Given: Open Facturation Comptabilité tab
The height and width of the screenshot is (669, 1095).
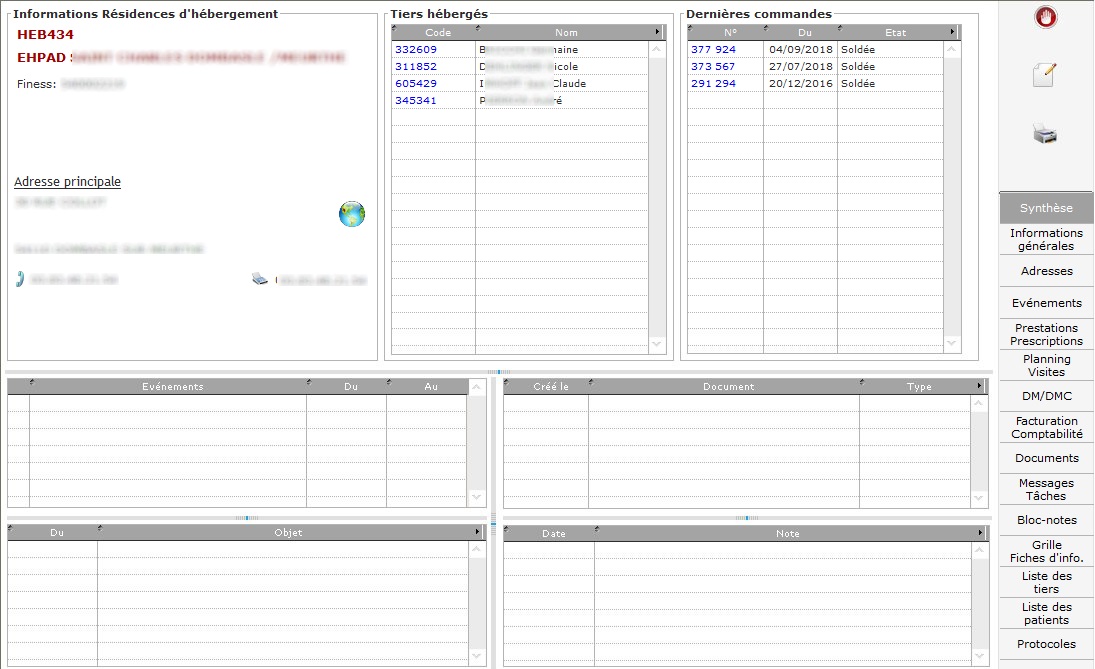Looking at the screenshot, I should (1046, 427).
